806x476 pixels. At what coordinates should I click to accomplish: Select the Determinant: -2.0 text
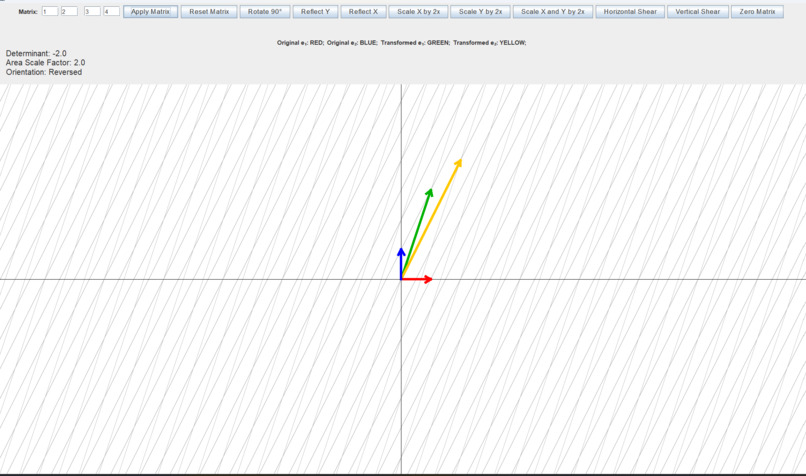(36, 53)
